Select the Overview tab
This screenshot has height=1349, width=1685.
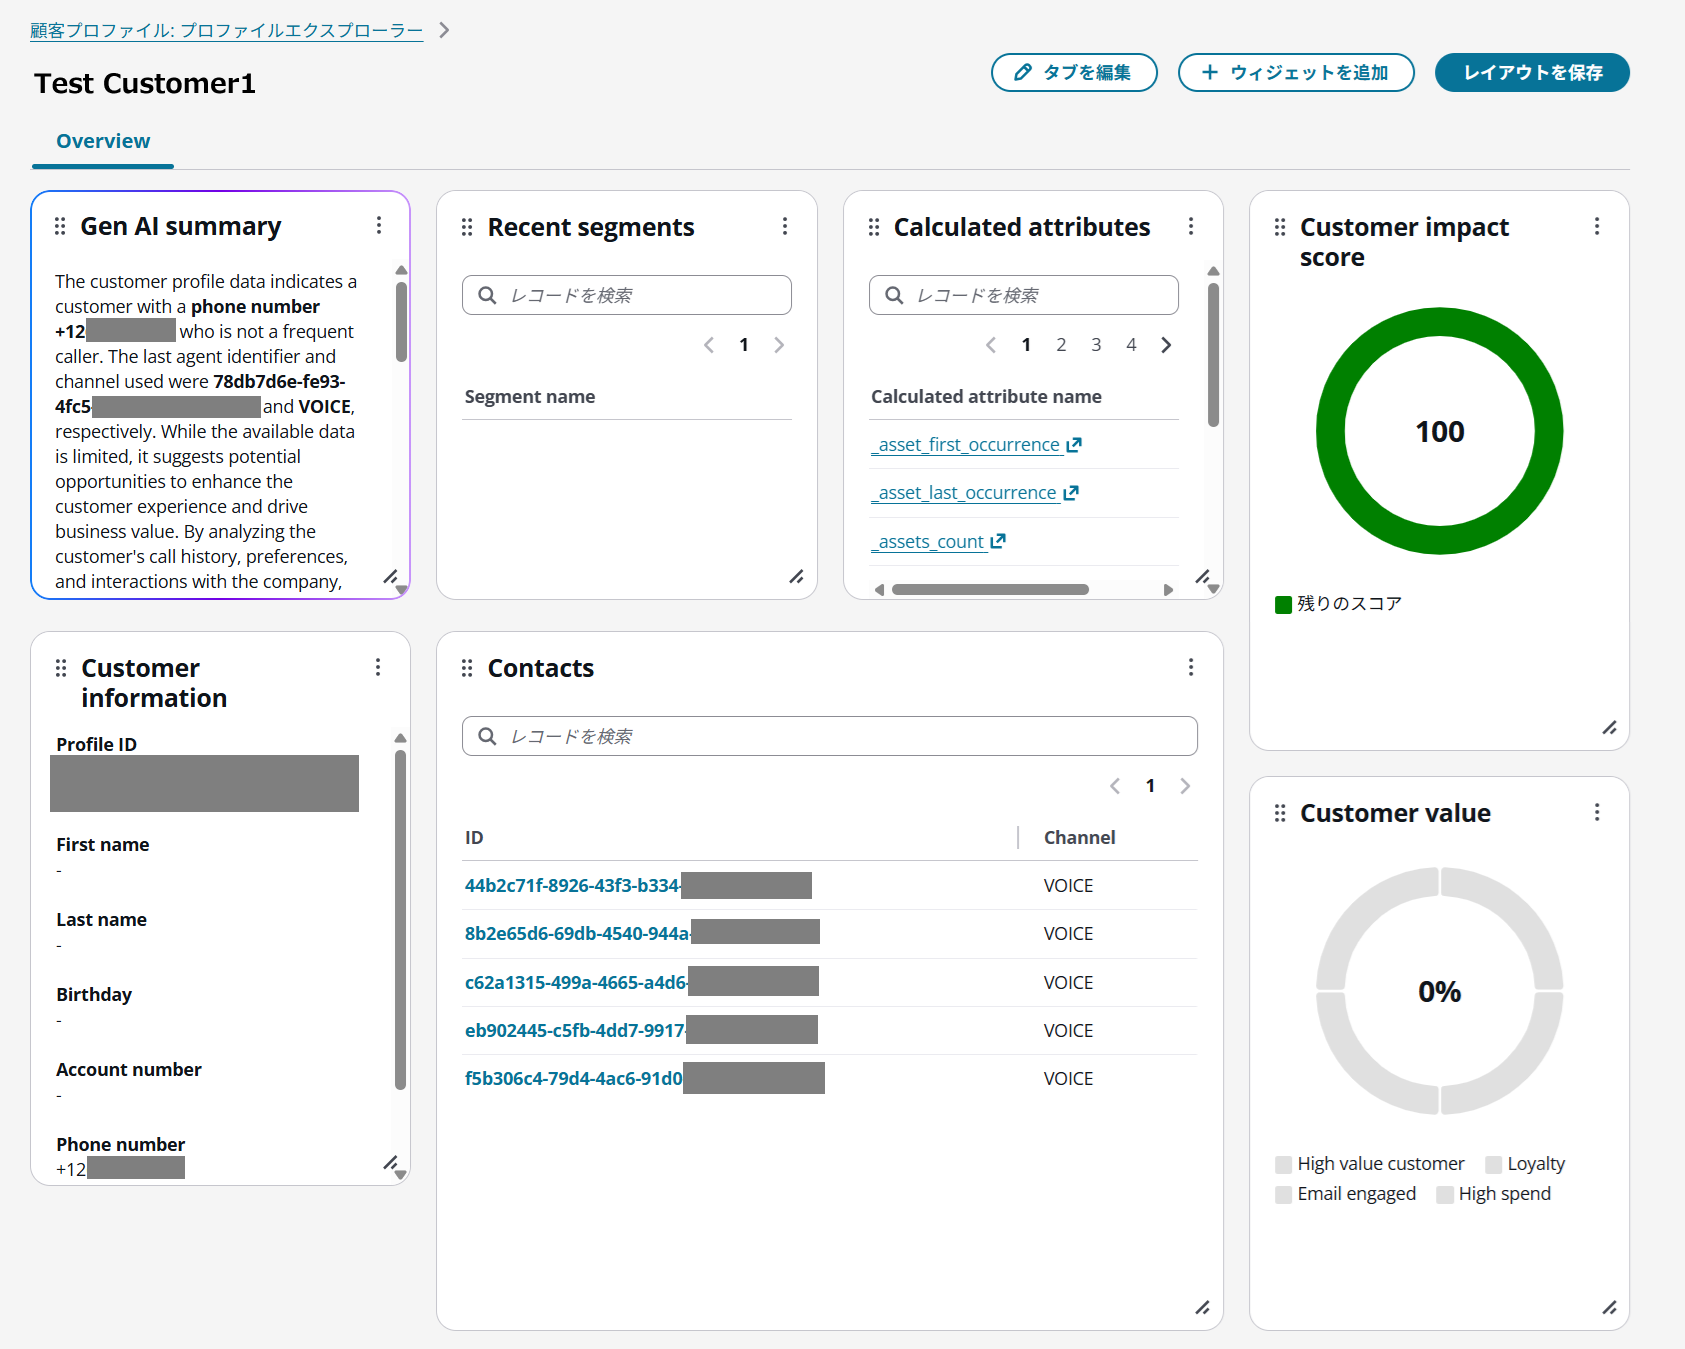click(x=103, y=141)
